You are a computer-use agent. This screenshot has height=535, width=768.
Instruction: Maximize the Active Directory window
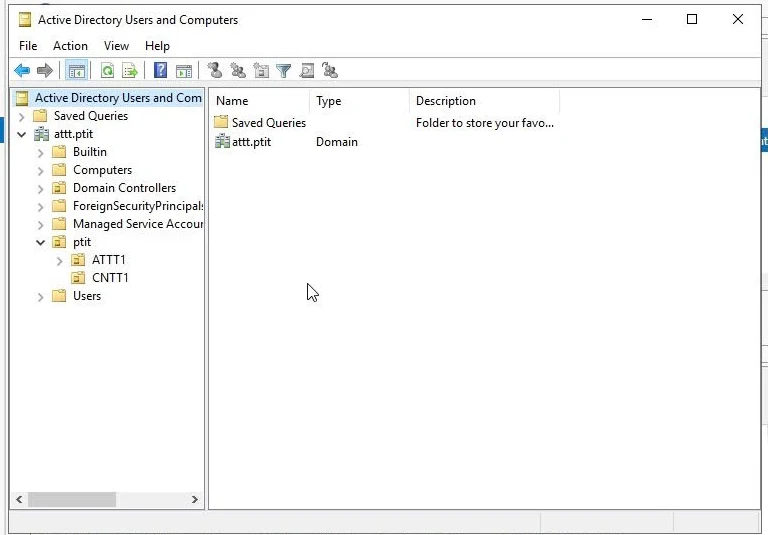coord(692,20)
